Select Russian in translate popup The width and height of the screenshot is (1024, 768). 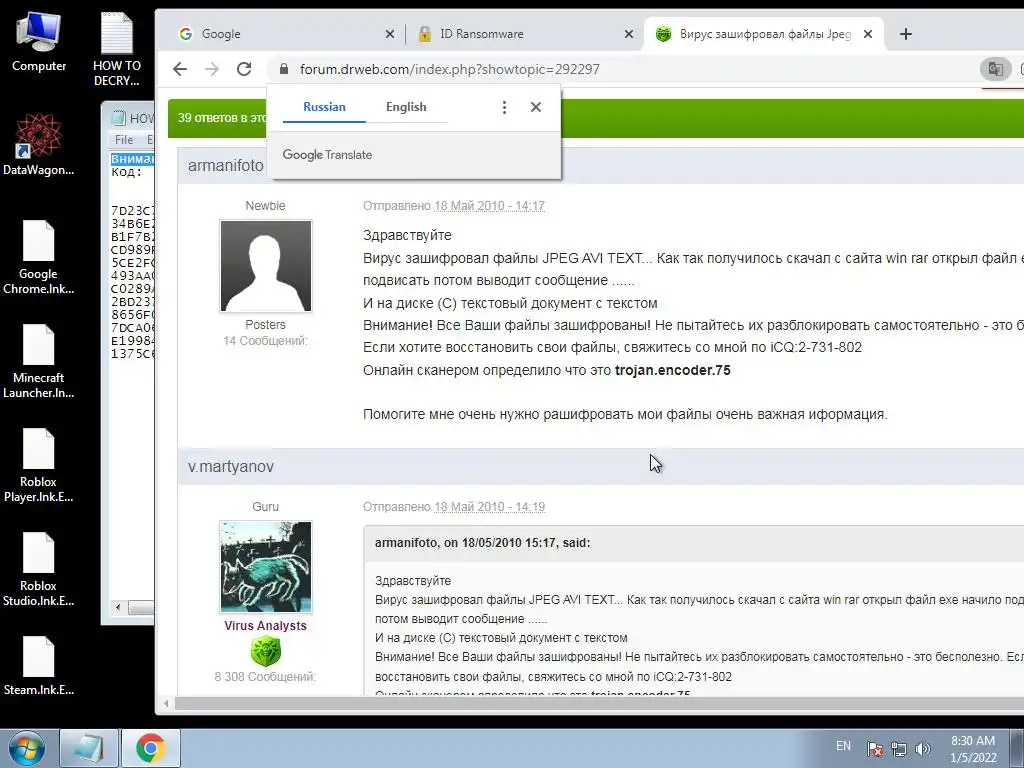[324, 107]
